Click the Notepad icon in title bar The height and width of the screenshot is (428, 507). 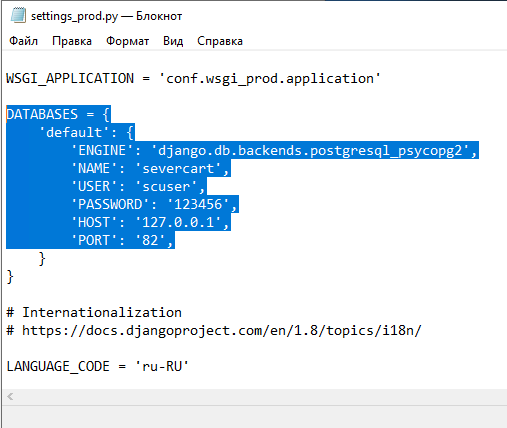click(x=18, y=15)
